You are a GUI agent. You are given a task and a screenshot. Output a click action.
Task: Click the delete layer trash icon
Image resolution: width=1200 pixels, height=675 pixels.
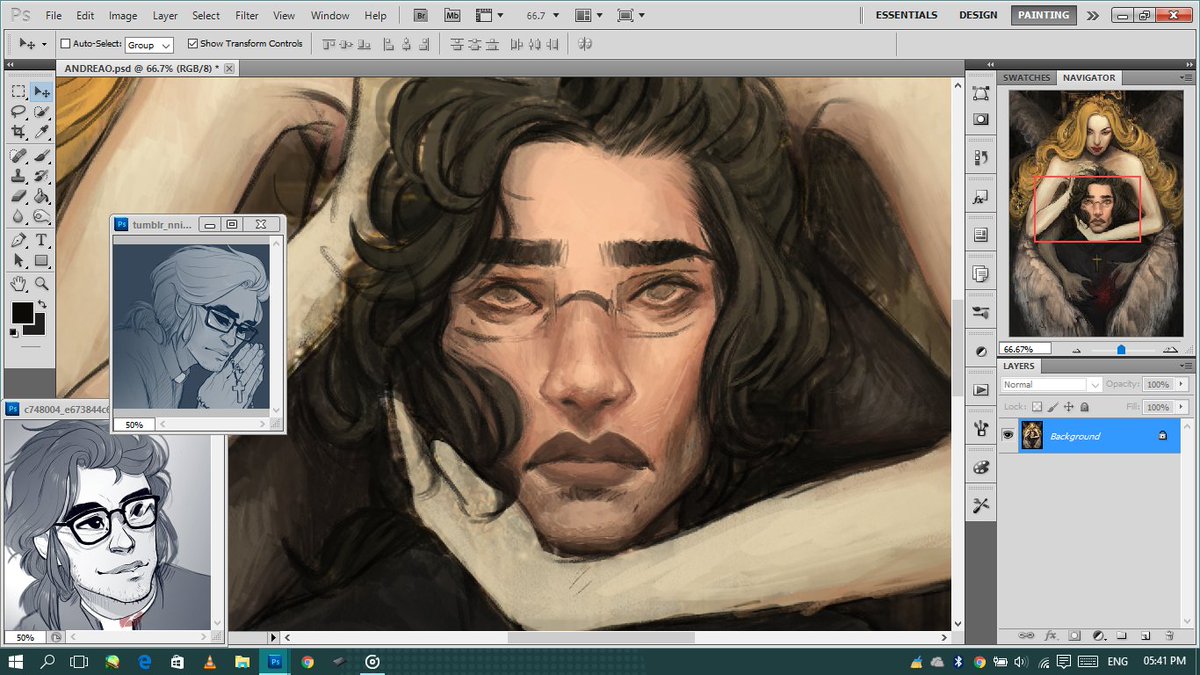pos(1168,635)
